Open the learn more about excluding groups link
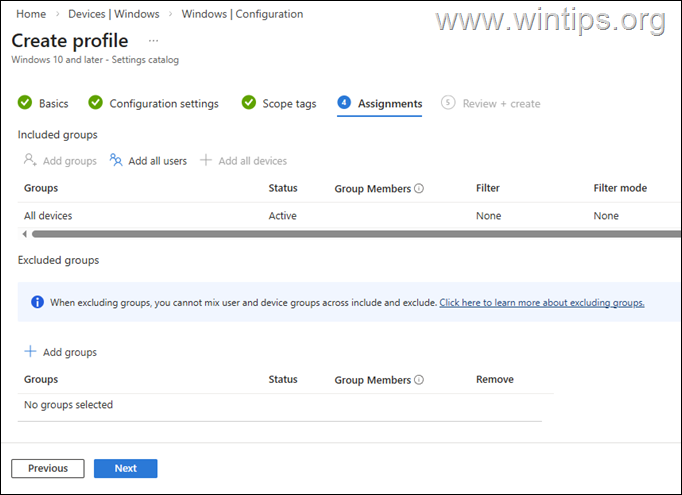 tap(542, 303)
